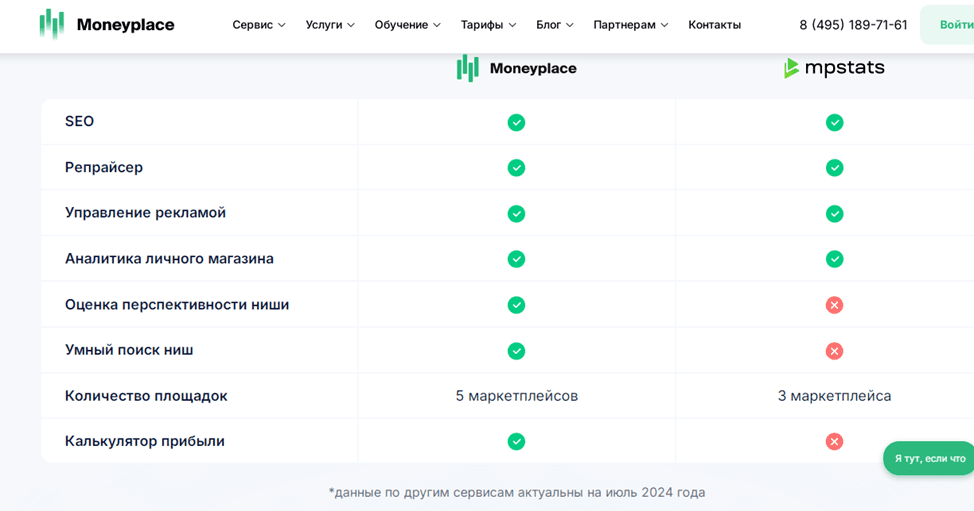The height and width of the screenshot is (511, 974).
Task: Open the chat widget 'Я тут, если что'
Action: pyautogui.click(x=929, y=458)
